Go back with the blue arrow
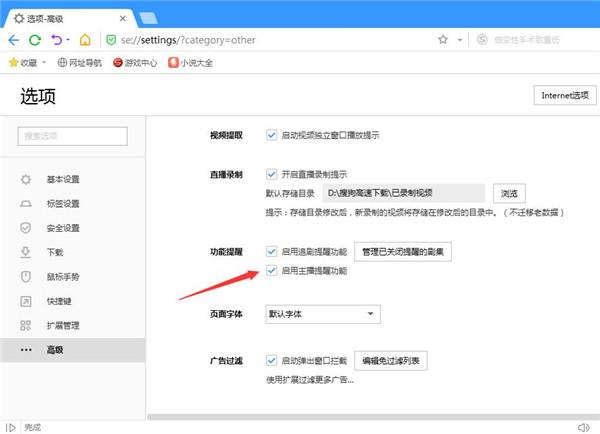The image size is (600, 434). pos(13,40)
